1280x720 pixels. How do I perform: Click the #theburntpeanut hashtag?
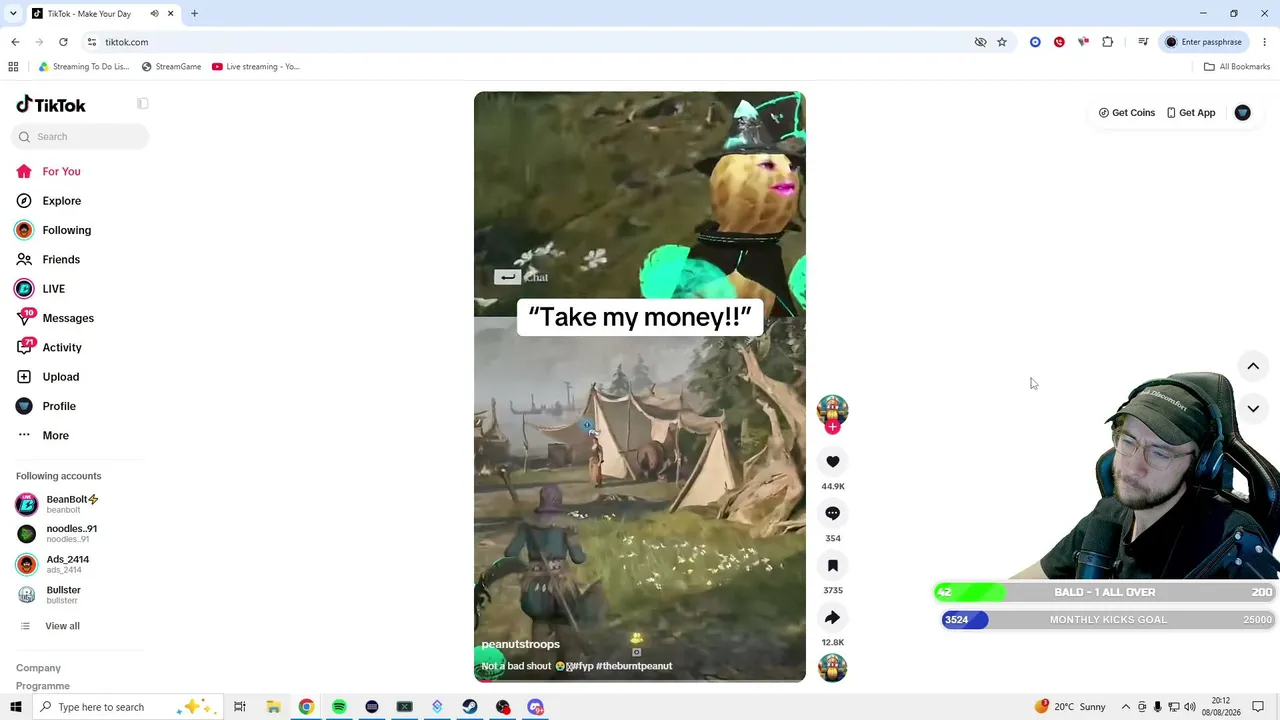coord(634,666)
